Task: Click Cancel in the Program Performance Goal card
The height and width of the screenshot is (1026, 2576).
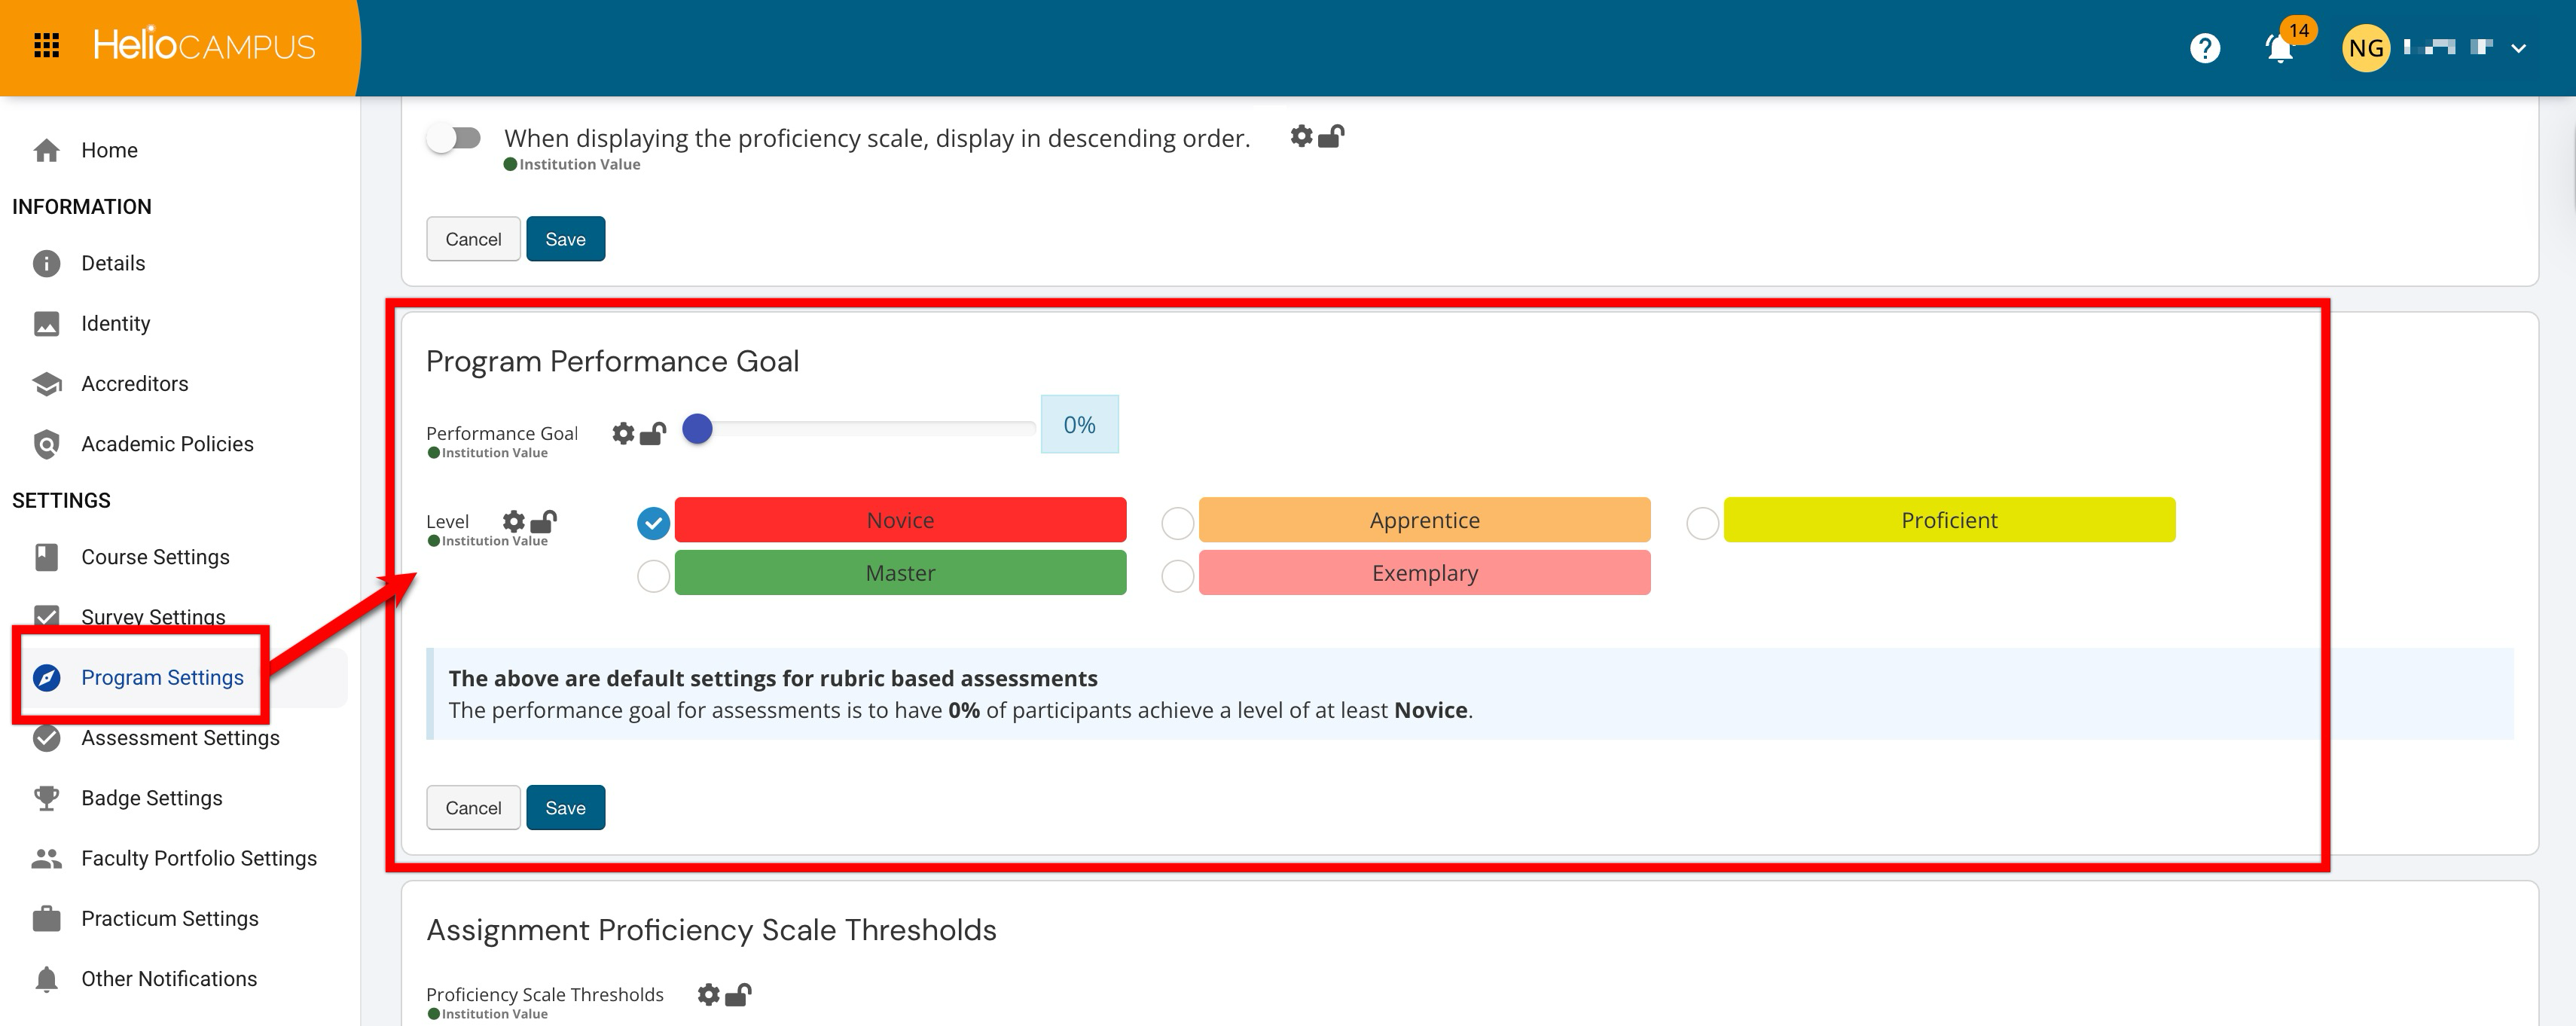Action: (473, 807)
